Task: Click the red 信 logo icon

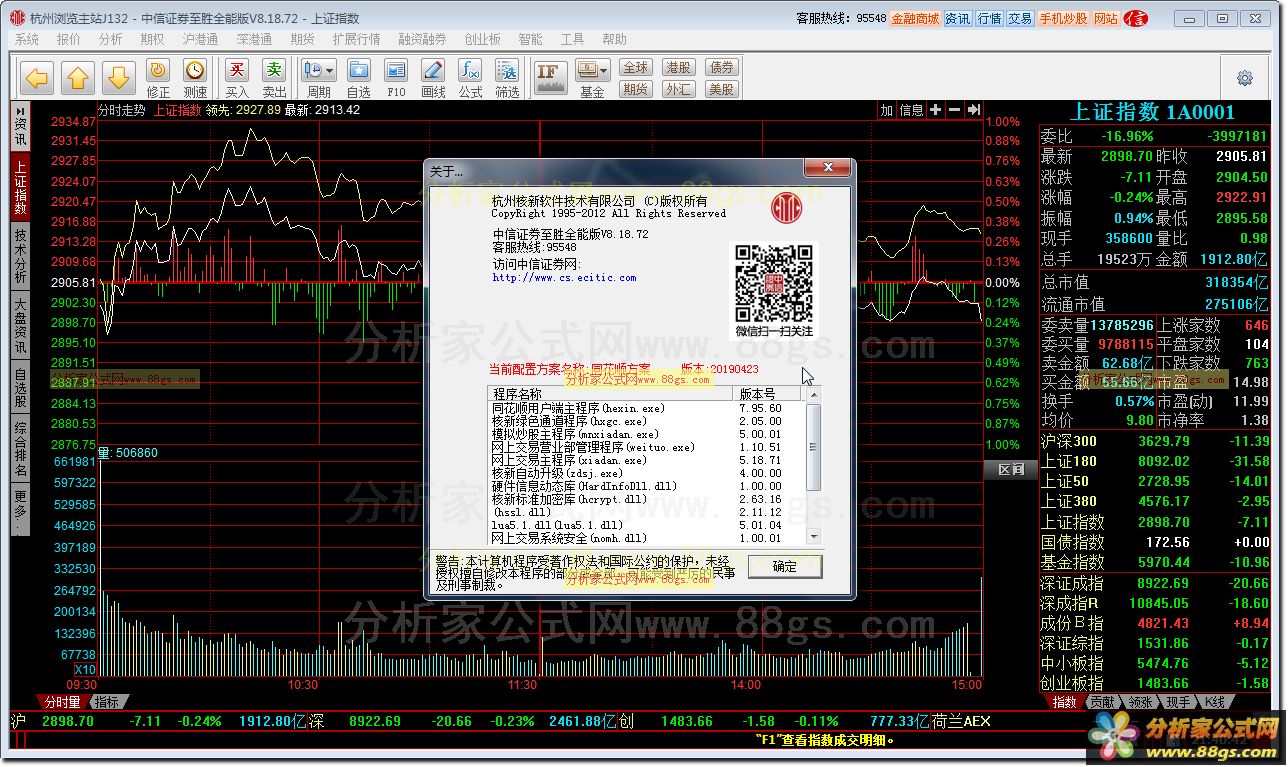Action: pyautogui.click(x=1136, y=19)
